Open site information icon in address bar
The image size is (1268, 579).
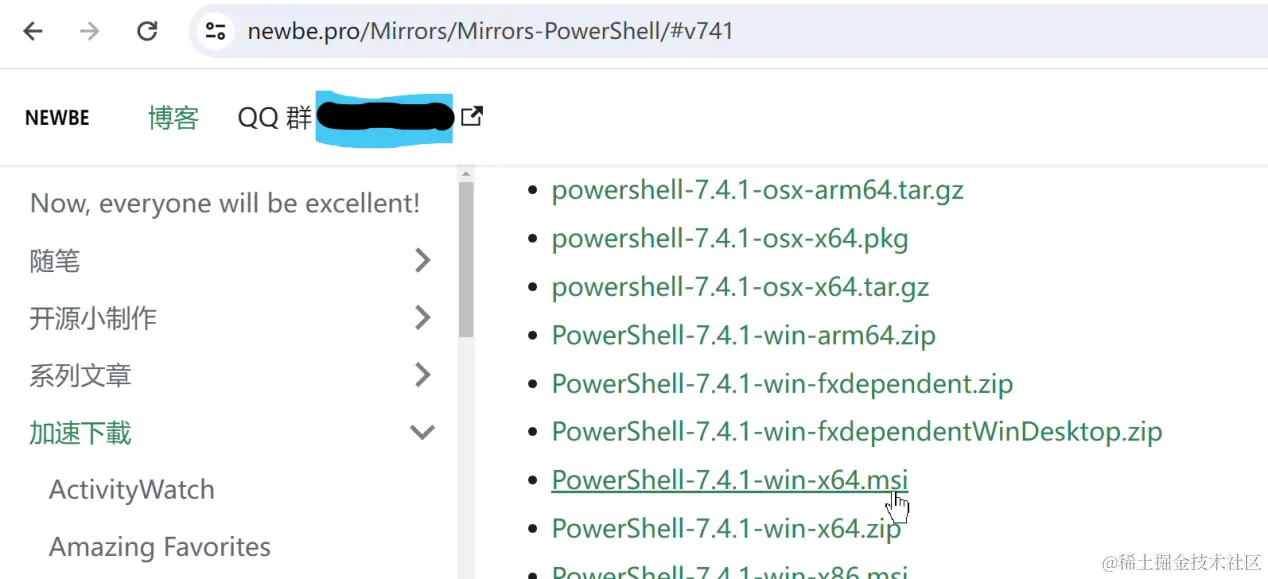216,31
